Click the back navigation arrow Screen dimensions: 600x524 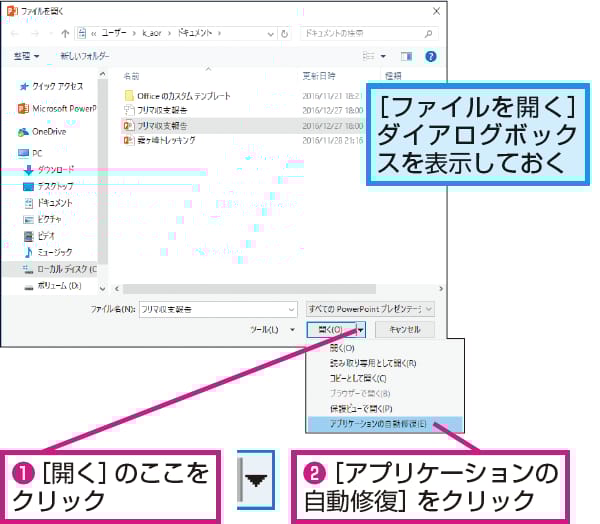15,34
